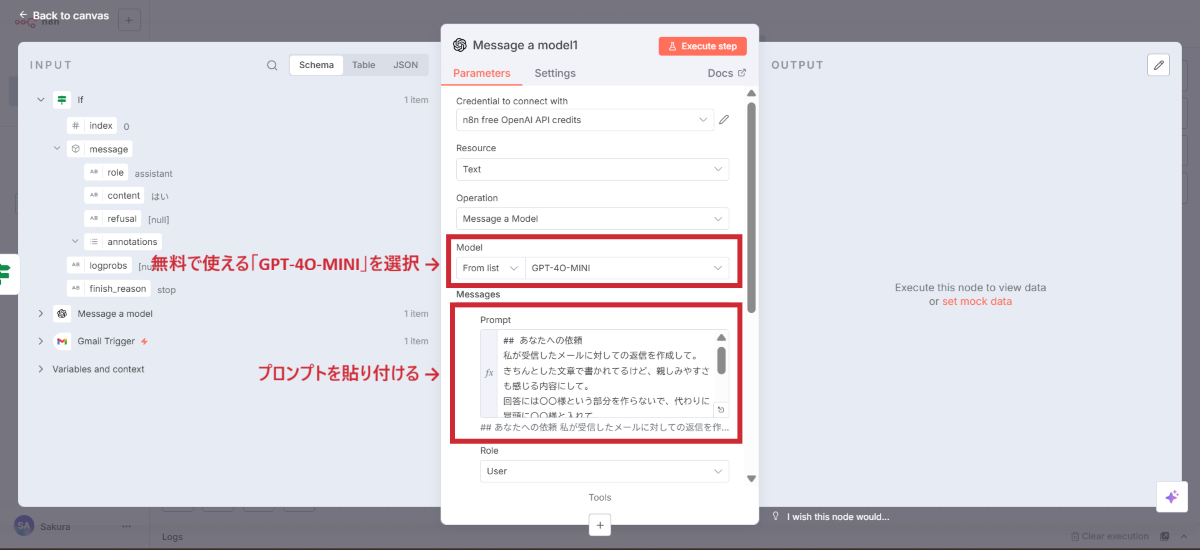The image size is (1200, 550).
Task: Open the Docs external link
Action: coord(726,73)
